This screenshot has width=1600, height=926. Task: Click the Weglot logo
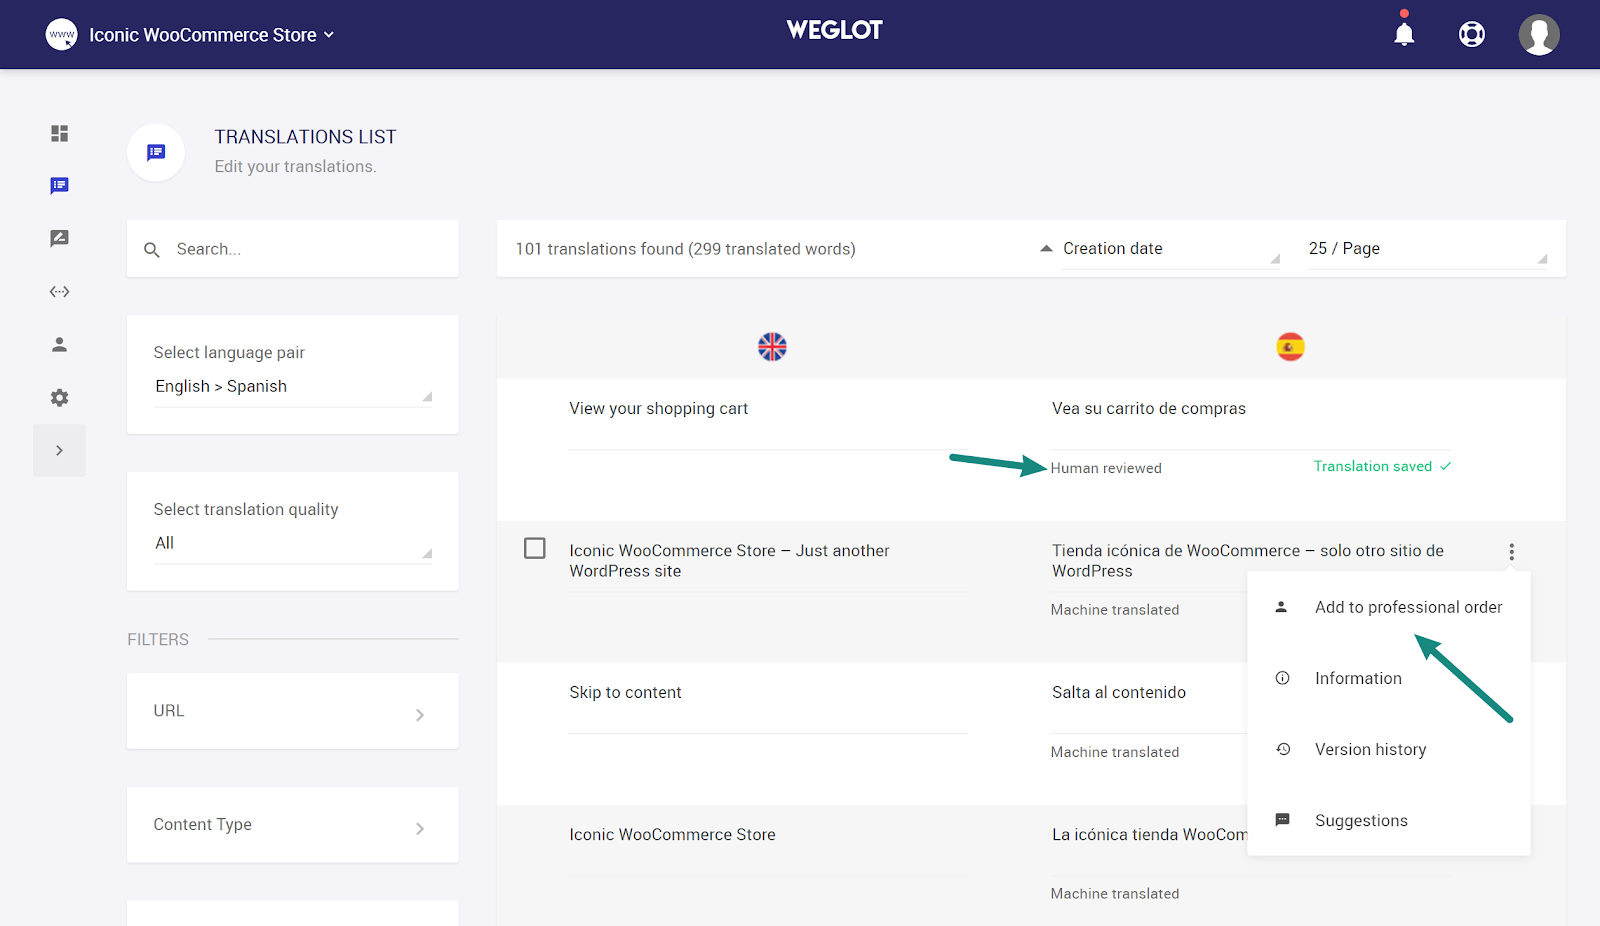[835, 30]
